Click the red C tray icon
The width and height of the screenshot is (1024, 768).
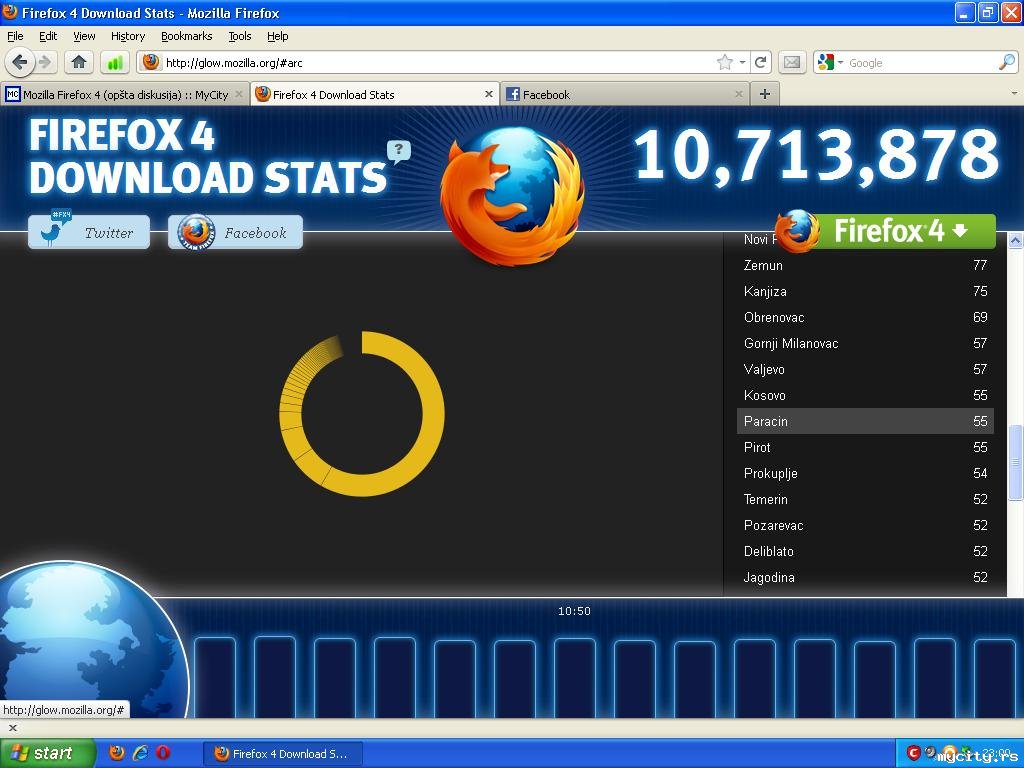[914, 753]
